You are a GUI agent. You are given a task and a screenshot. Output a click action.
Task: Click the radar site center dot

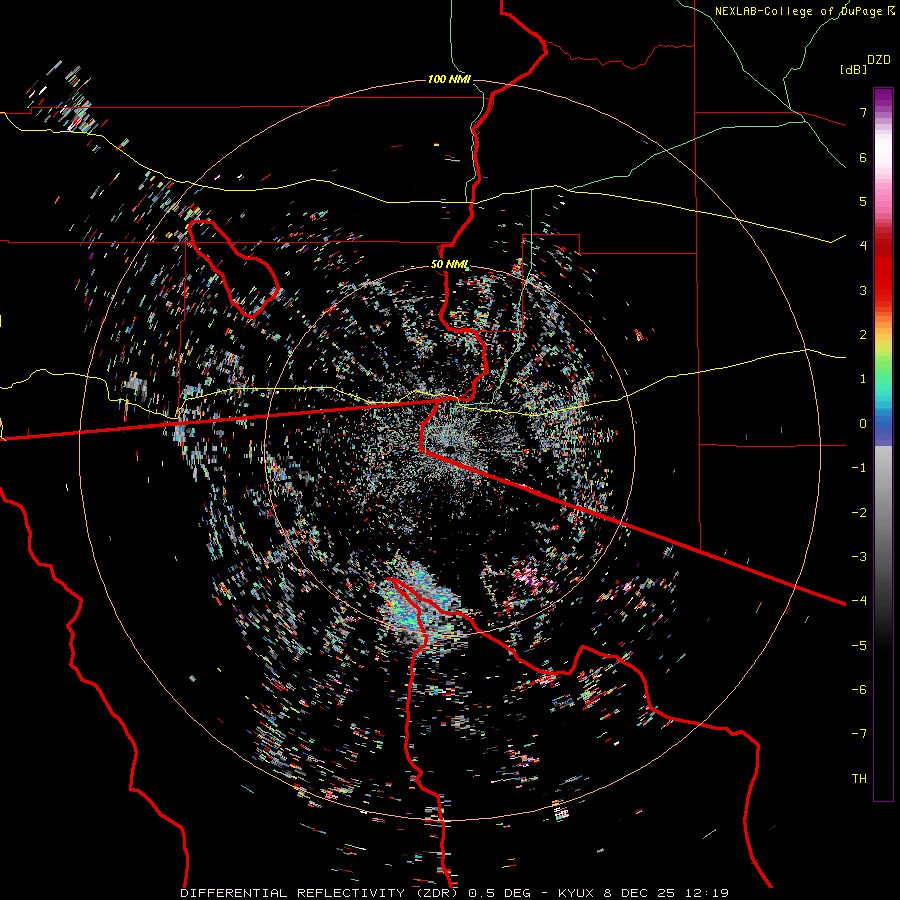450,448
